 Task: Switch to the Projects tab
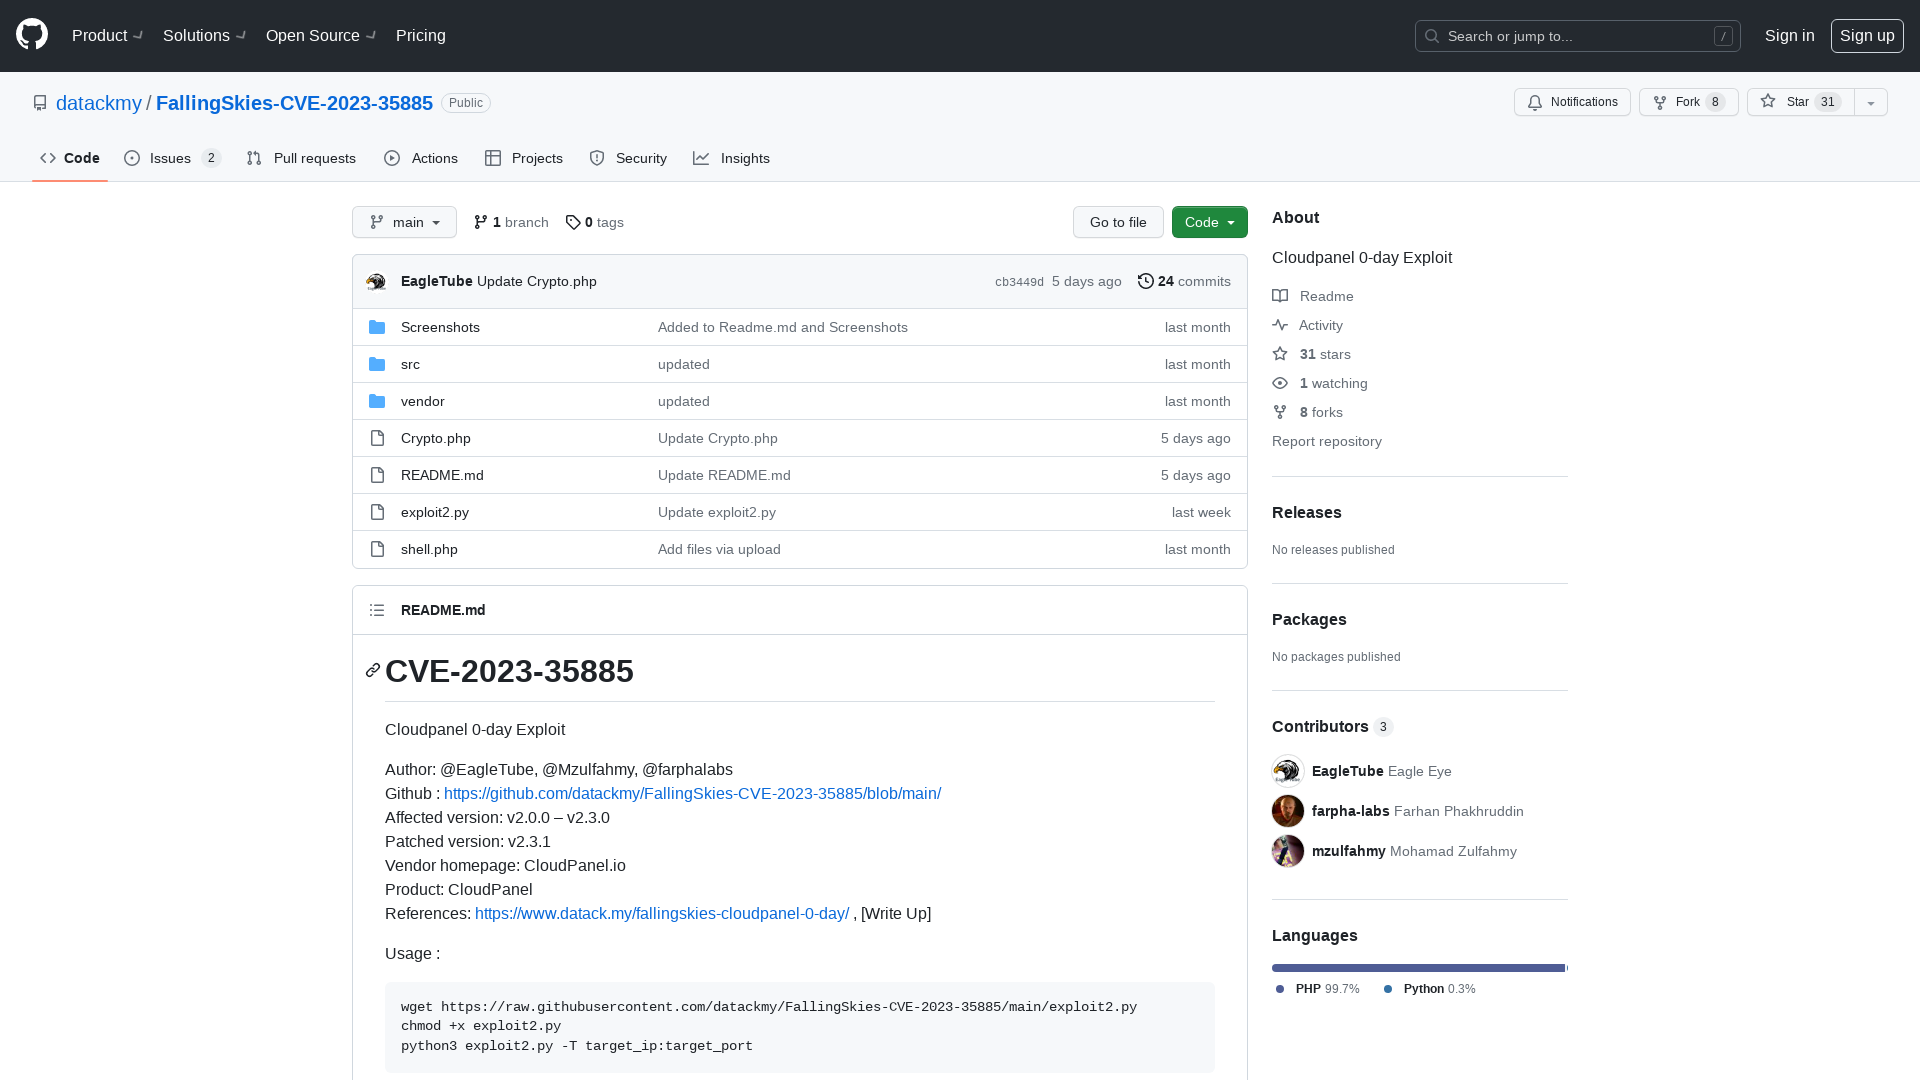[524, 158]
